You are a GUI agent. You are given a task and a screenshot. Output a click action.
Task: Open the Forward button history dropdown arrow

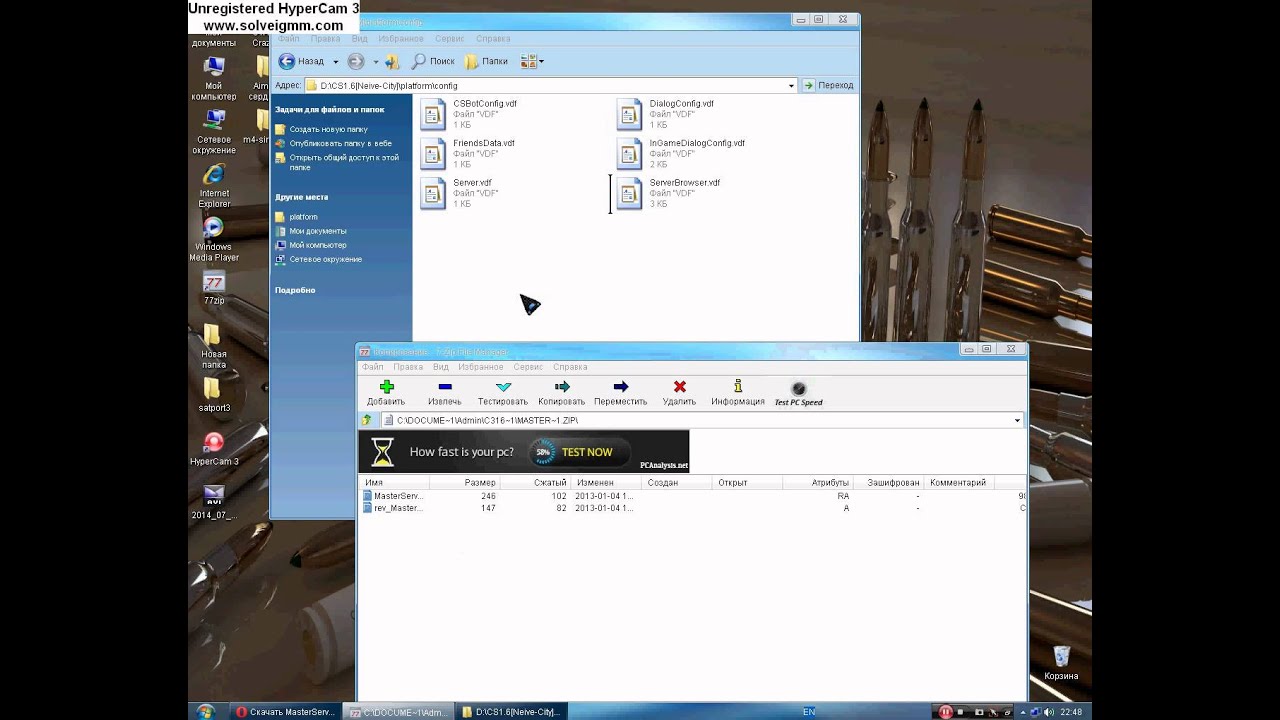(375, 62)
